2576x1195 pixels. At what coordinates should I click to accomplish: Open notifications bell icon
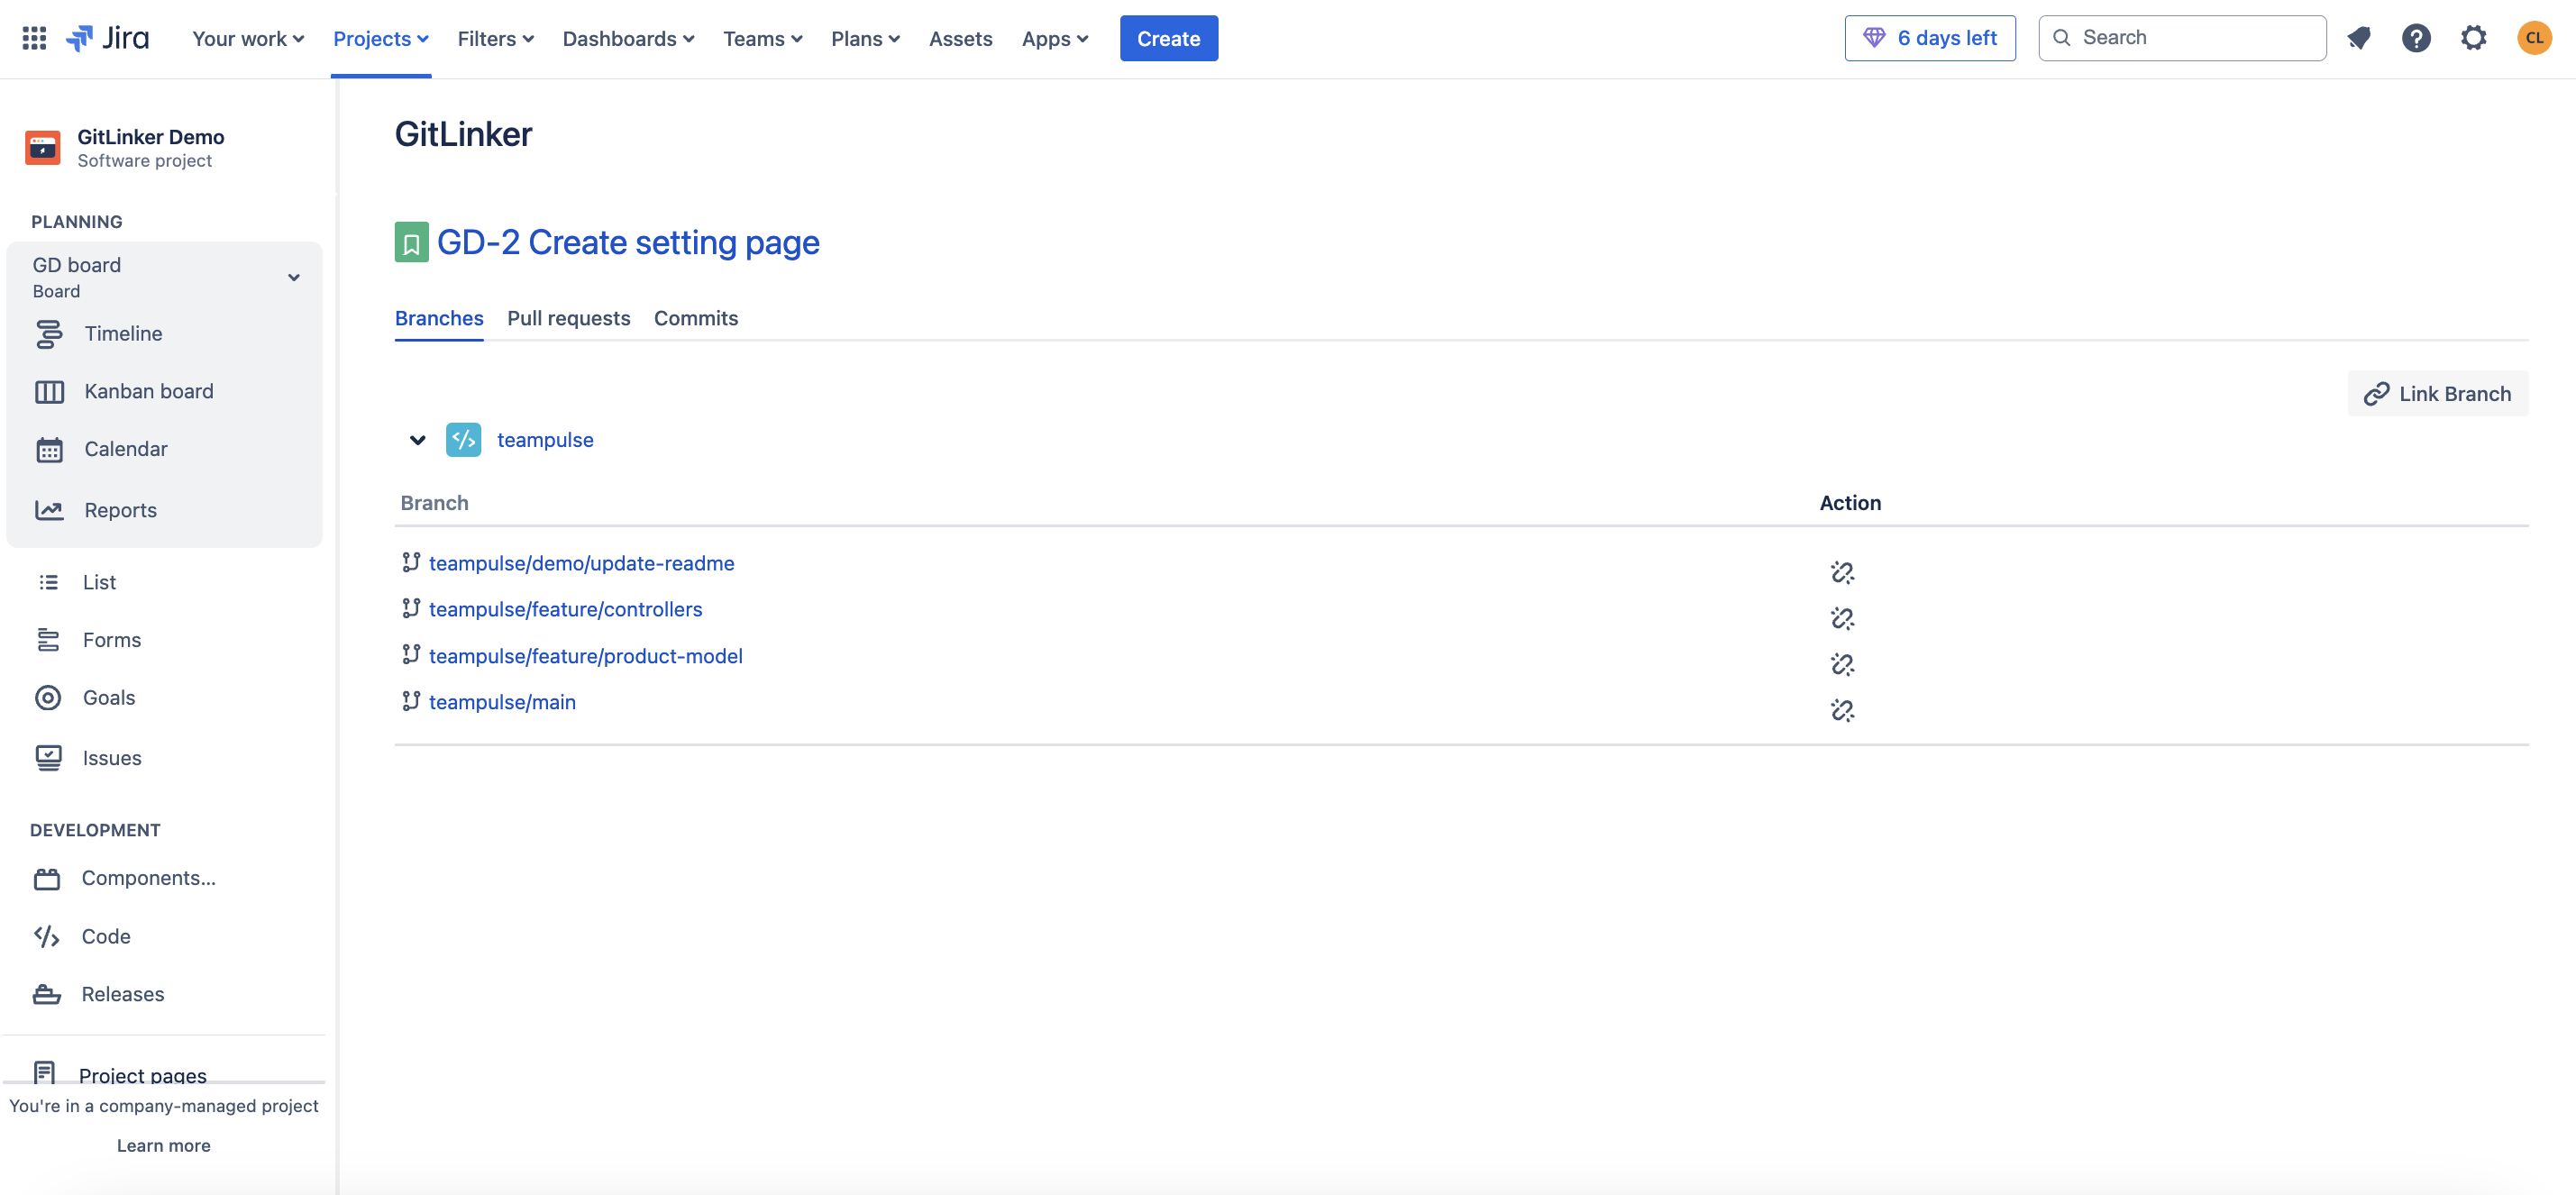pos(2358,38)
